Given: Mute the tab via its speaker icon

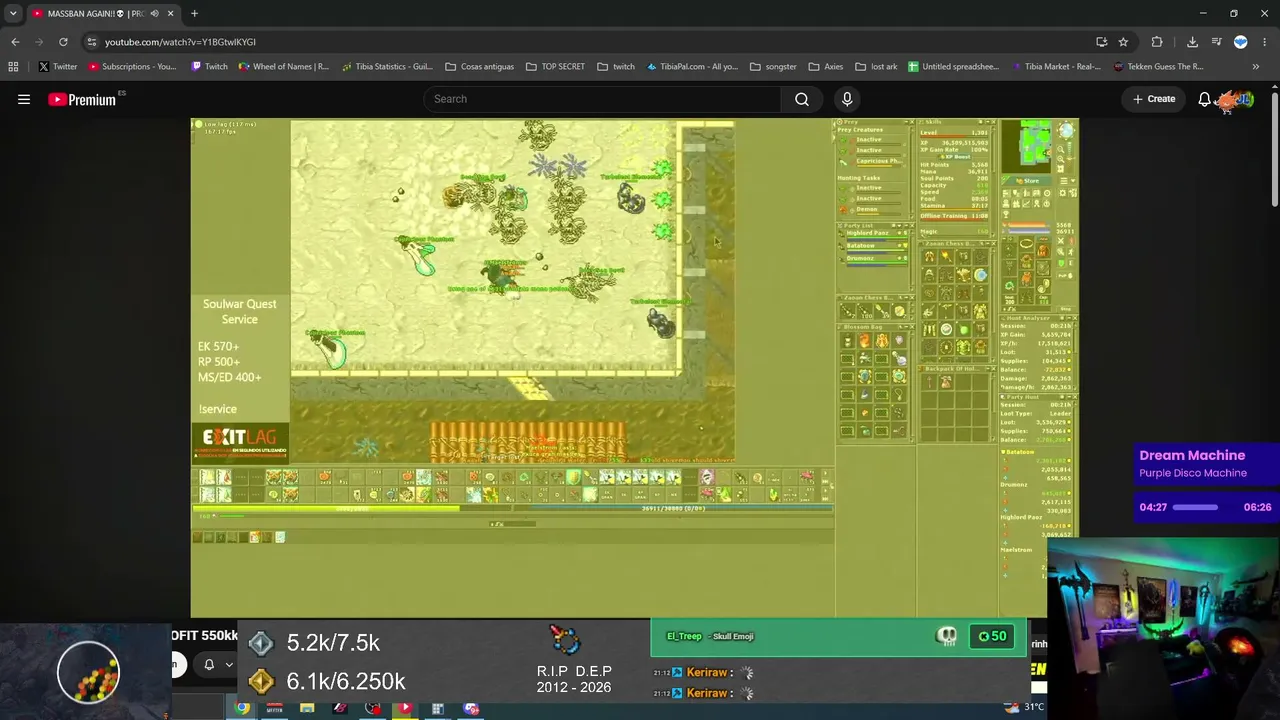Looking at the screenshot, I should [154, 13].
